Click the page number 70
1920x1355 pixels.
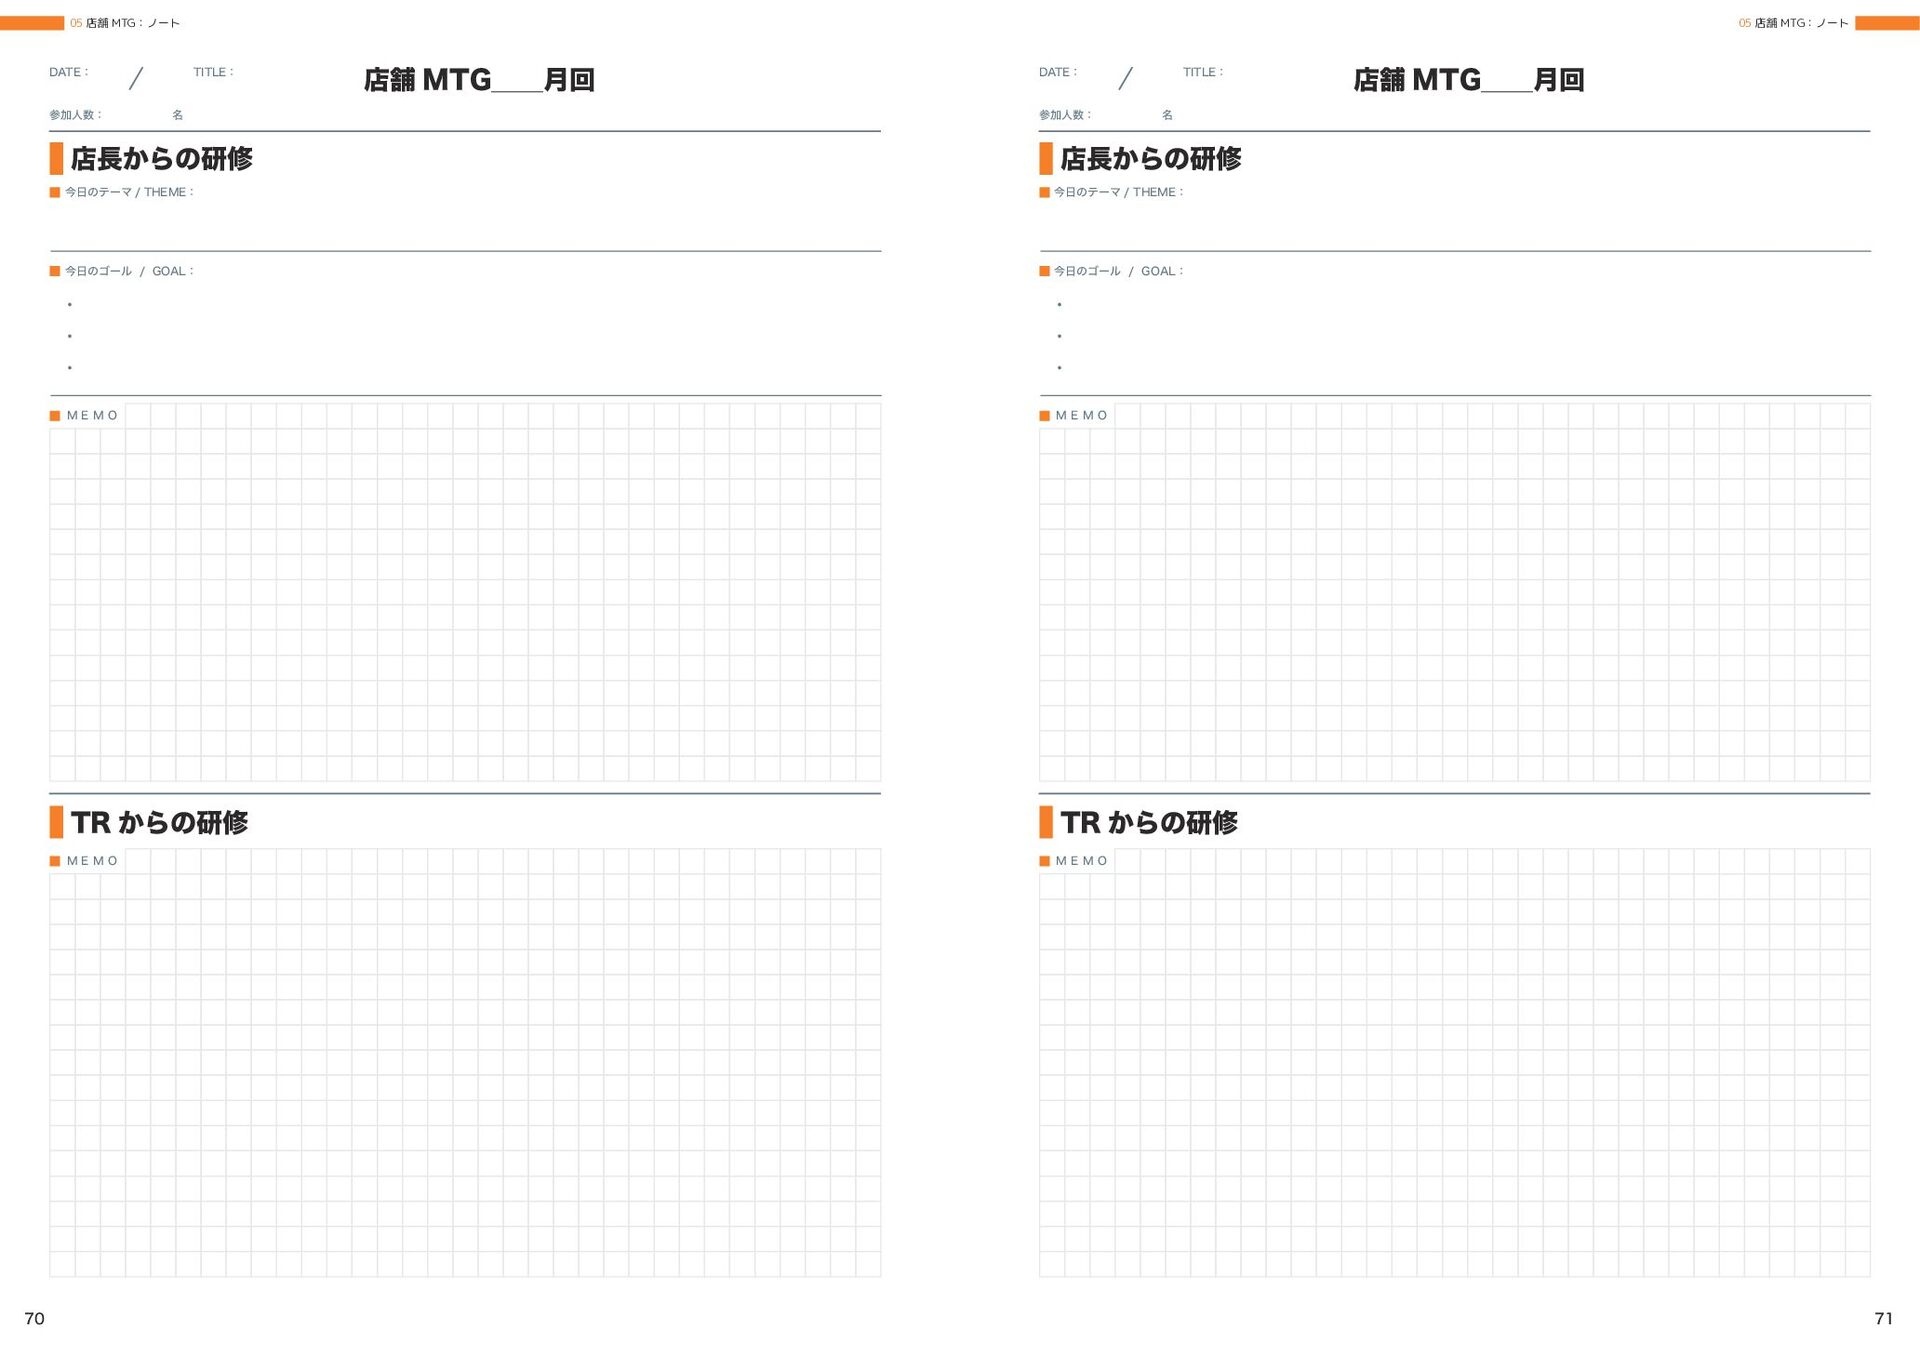pyautogui.click(x=35, y=1319)
